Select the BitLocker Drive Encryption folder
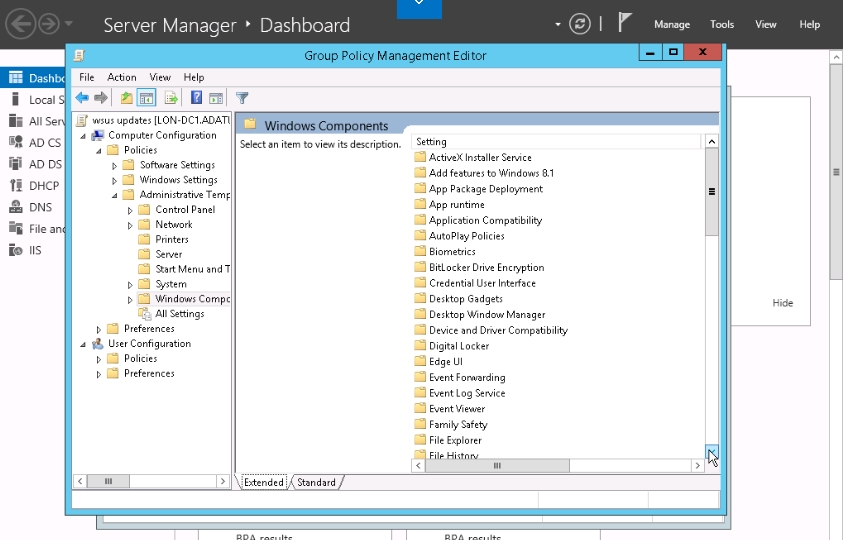The width and height of the screenshot is (848, 540). 486,267
